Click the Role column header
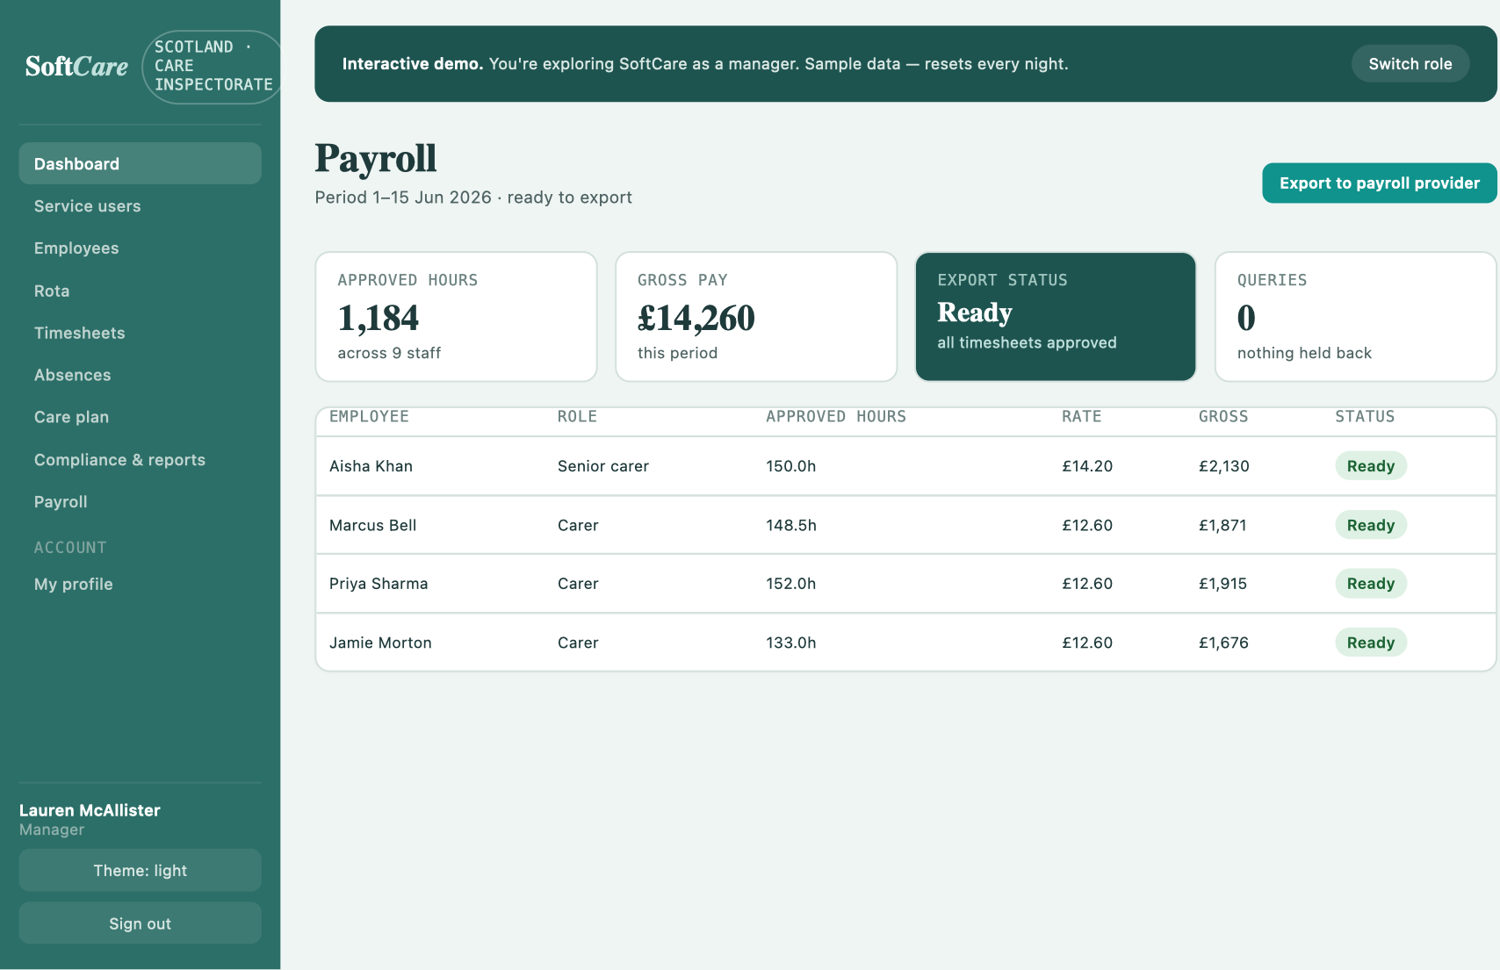 click(577, 417)
